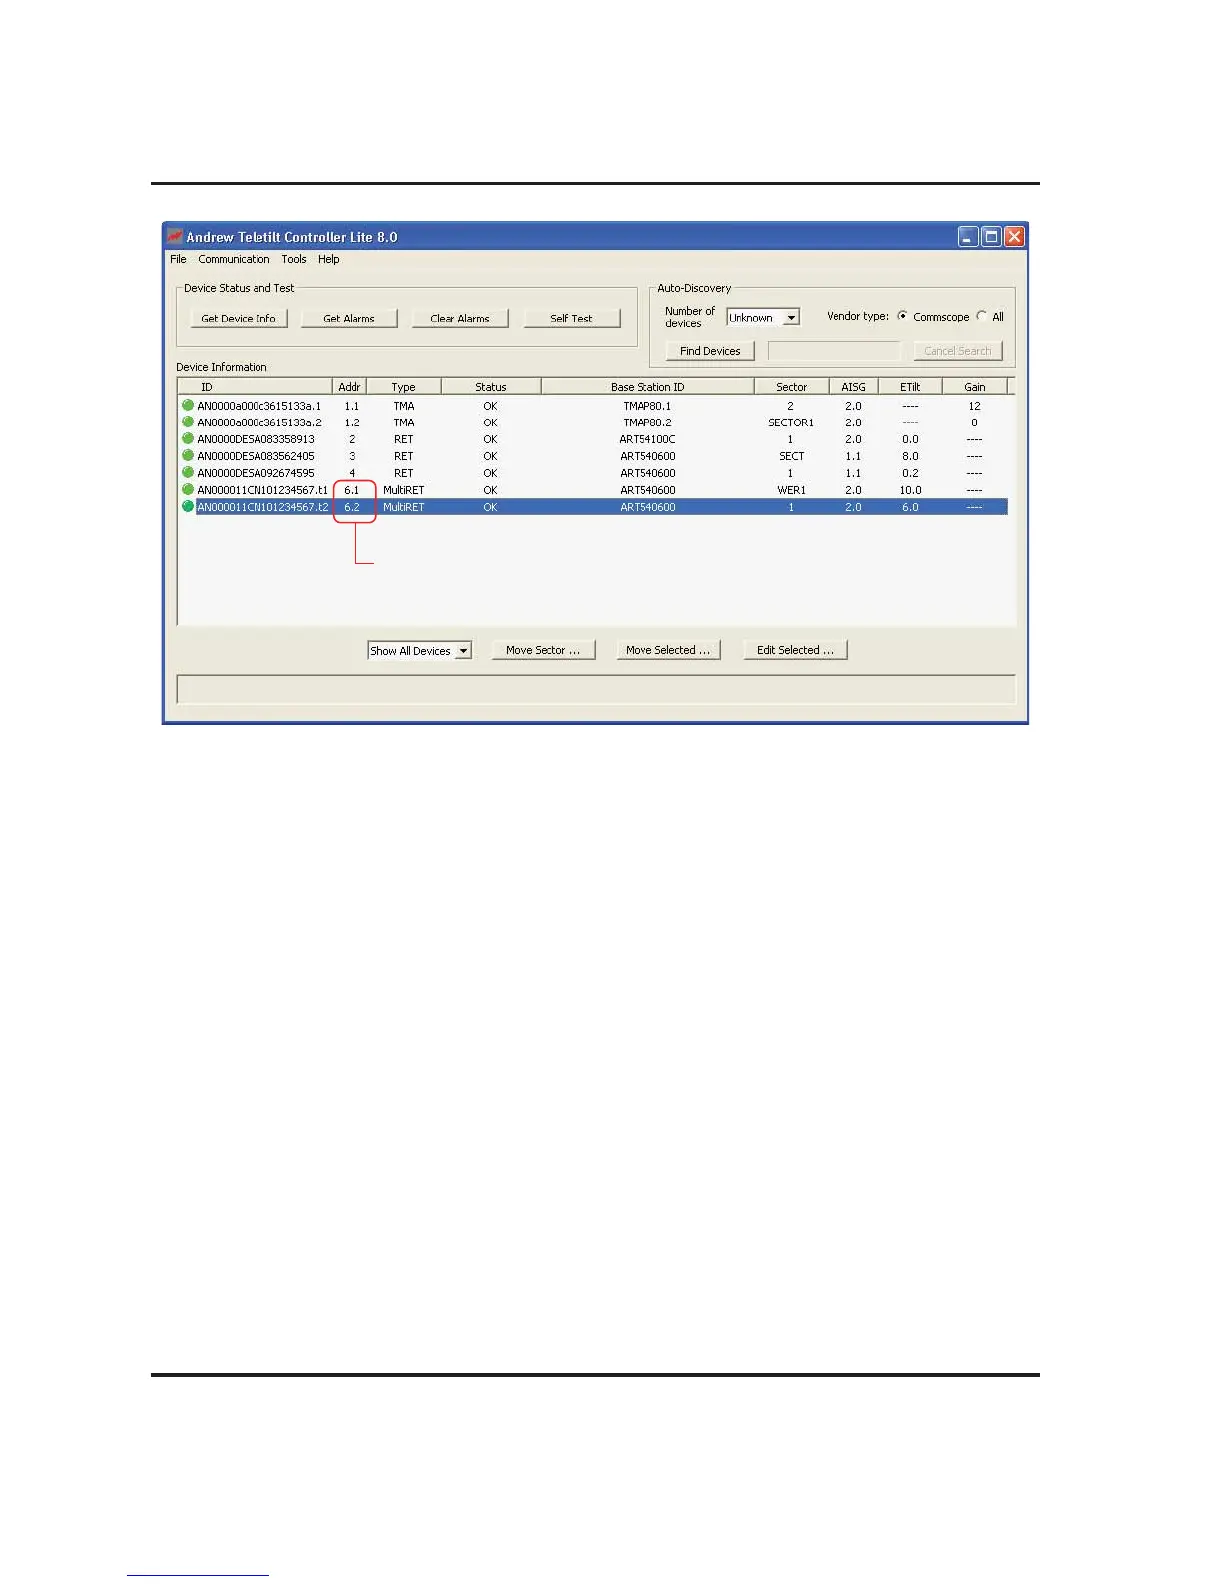Click the status message bar at bottom

click(596, 689)
